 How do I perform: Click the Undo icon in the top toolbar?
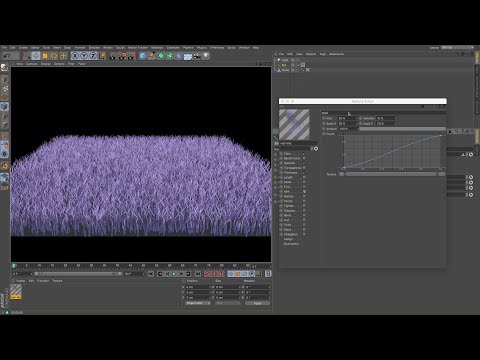click(7, 56)
